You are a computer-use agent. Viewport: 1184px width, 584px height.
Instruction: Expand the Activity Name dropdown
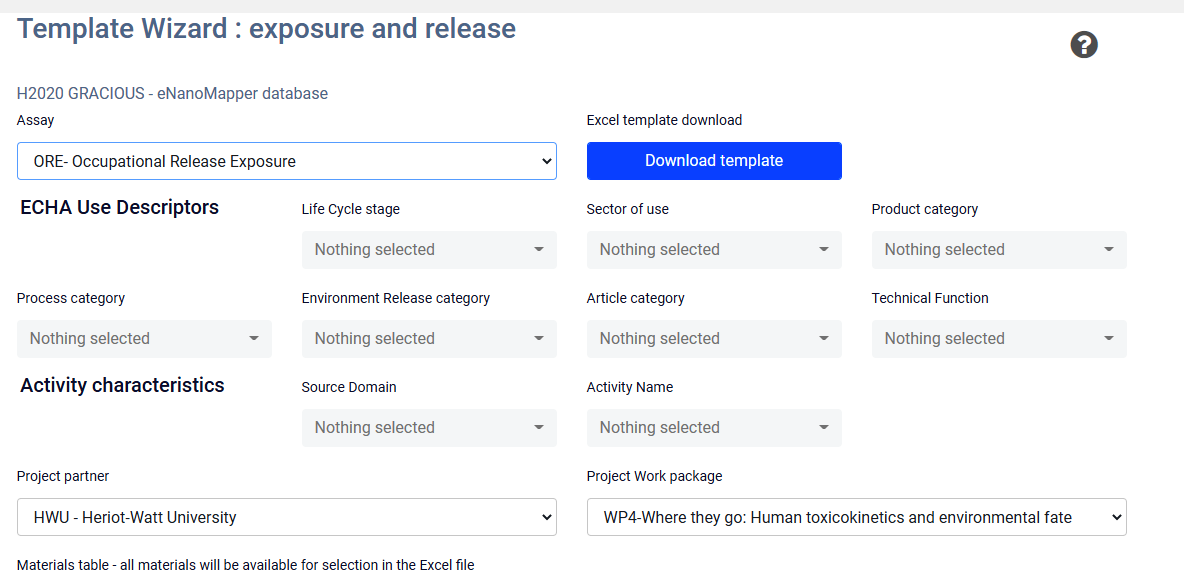point(714,428)
